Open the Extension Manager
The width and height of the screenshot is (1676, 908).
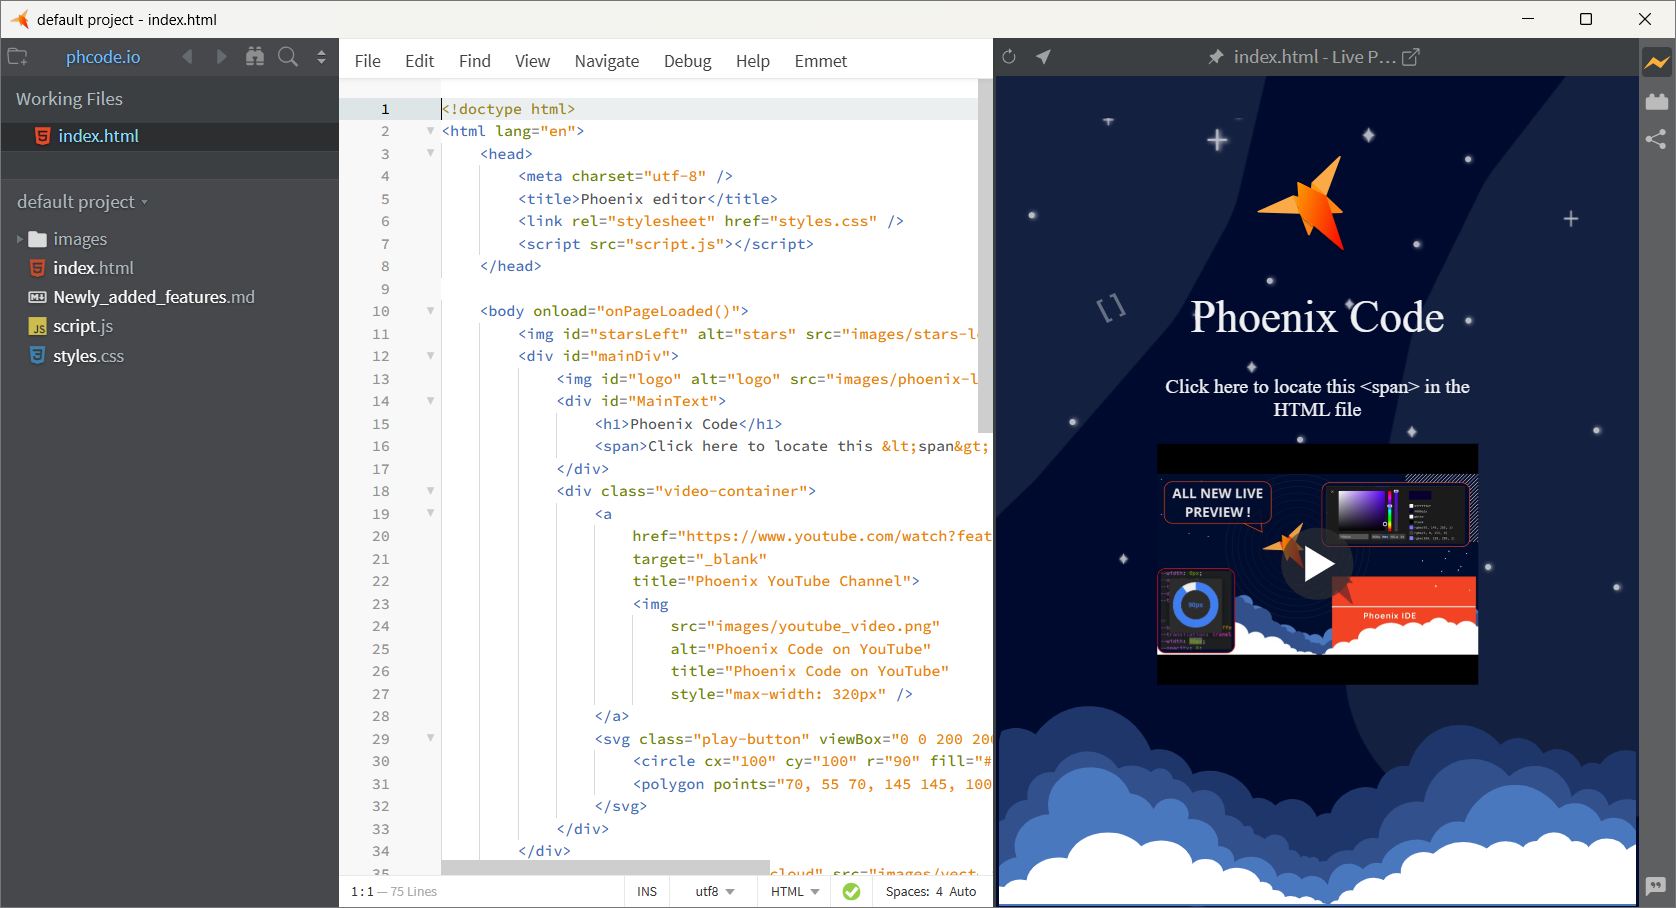click(1657, 100)
